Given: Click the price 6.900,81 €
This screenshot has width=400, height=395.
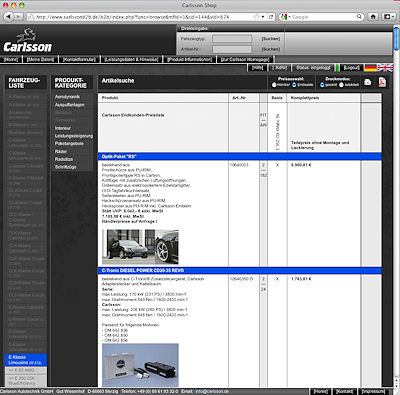Looking at the screenshot, I should coord(301,165).
